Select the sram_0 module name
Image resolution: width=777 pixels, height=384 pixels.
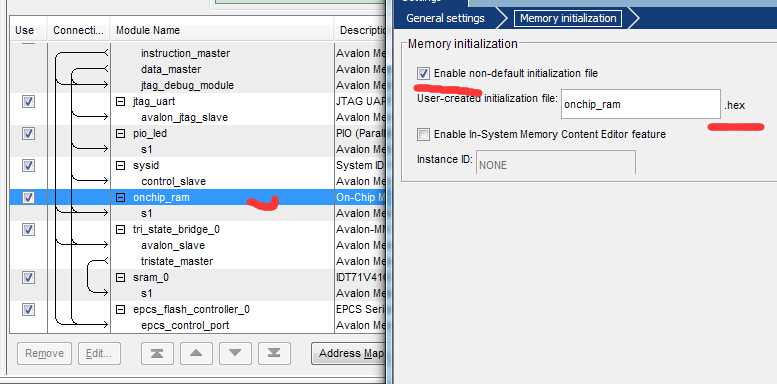pyautogui.click(x=151, y=277)
